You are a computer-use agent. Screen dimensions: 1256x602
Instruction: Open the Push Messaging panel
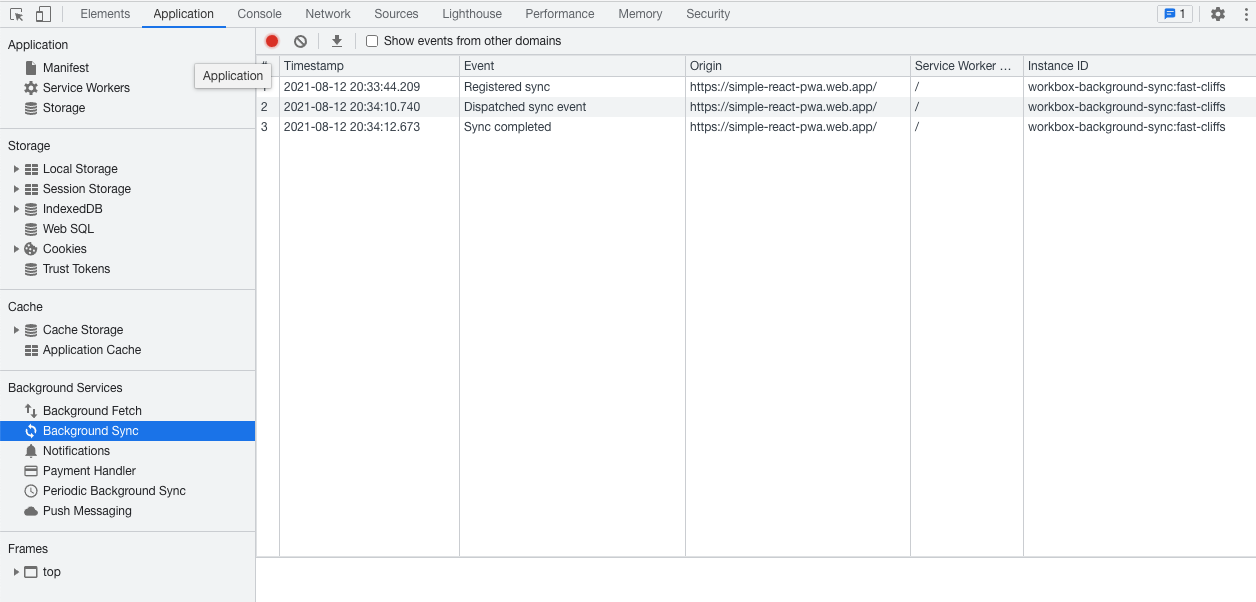click(x=86, y=511)
